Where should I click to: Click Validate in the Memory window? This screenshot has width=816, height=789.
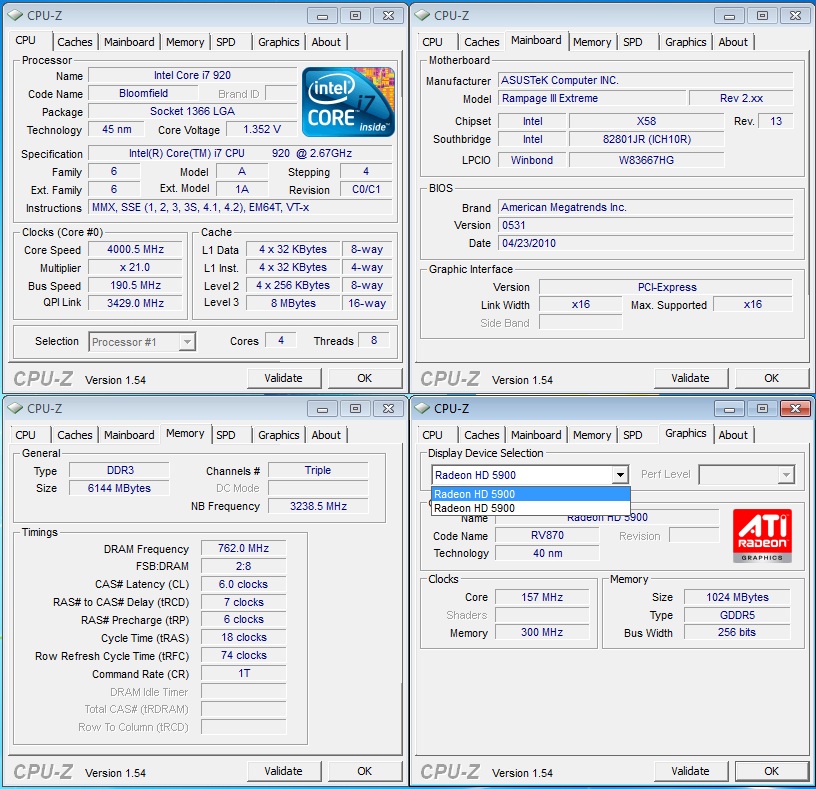pos(283,771)
